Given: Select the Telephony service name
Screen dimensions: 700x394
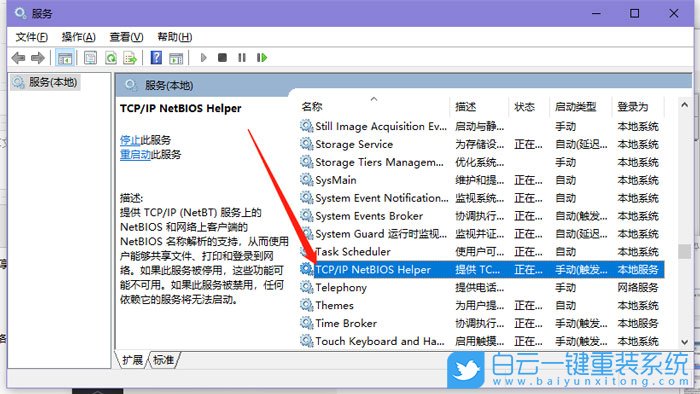Looking at the screenshot, I should point(341,288).
